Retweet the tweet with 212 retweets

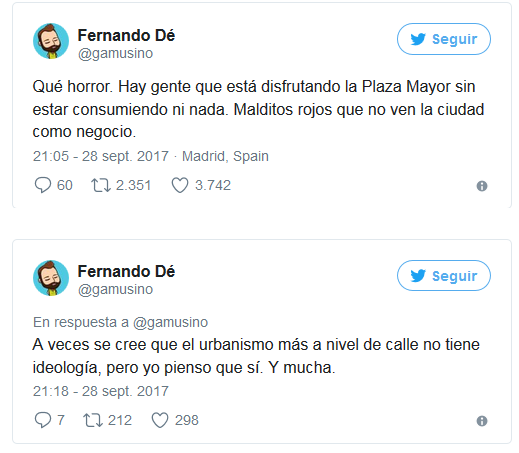pos(93,420)
